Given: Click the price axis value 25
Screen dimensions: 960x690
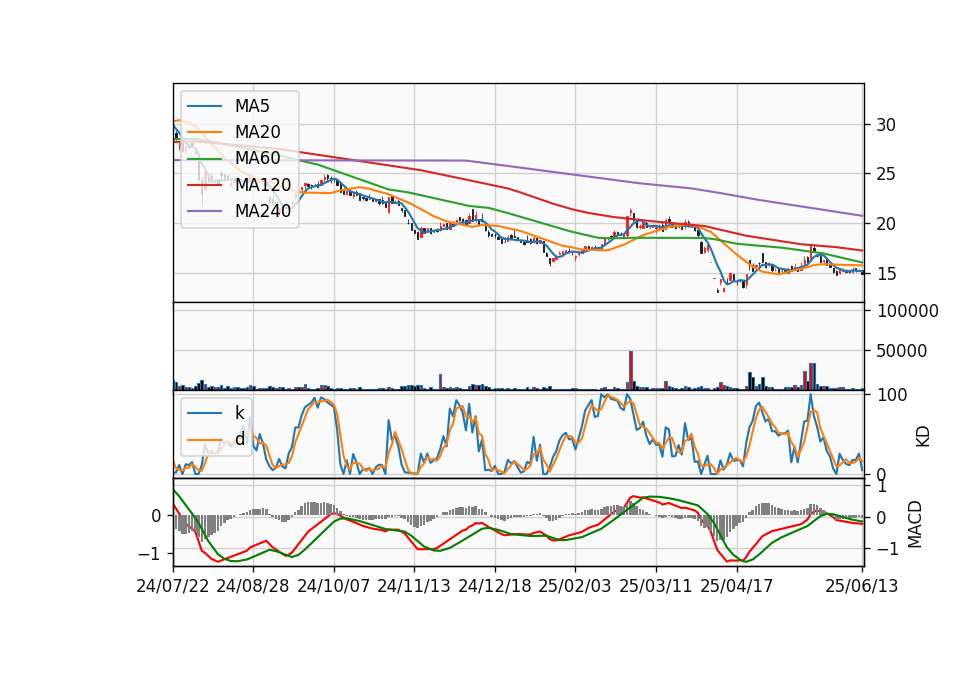Looking at the screenshot, I should (886, 174).
